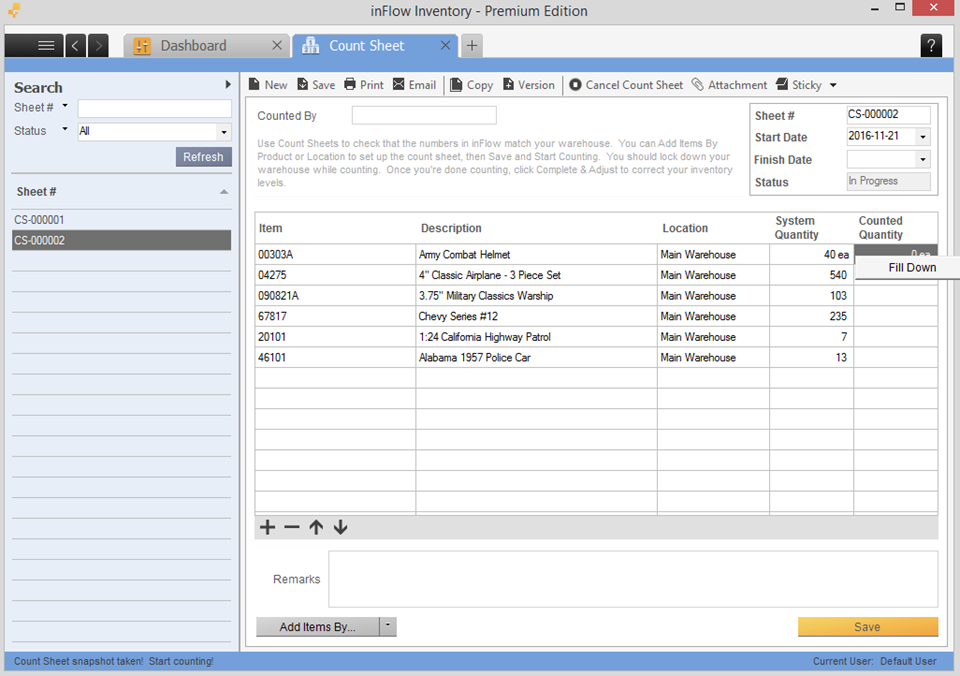
Task: Click the Sticky note button
Action: (799, 85)
